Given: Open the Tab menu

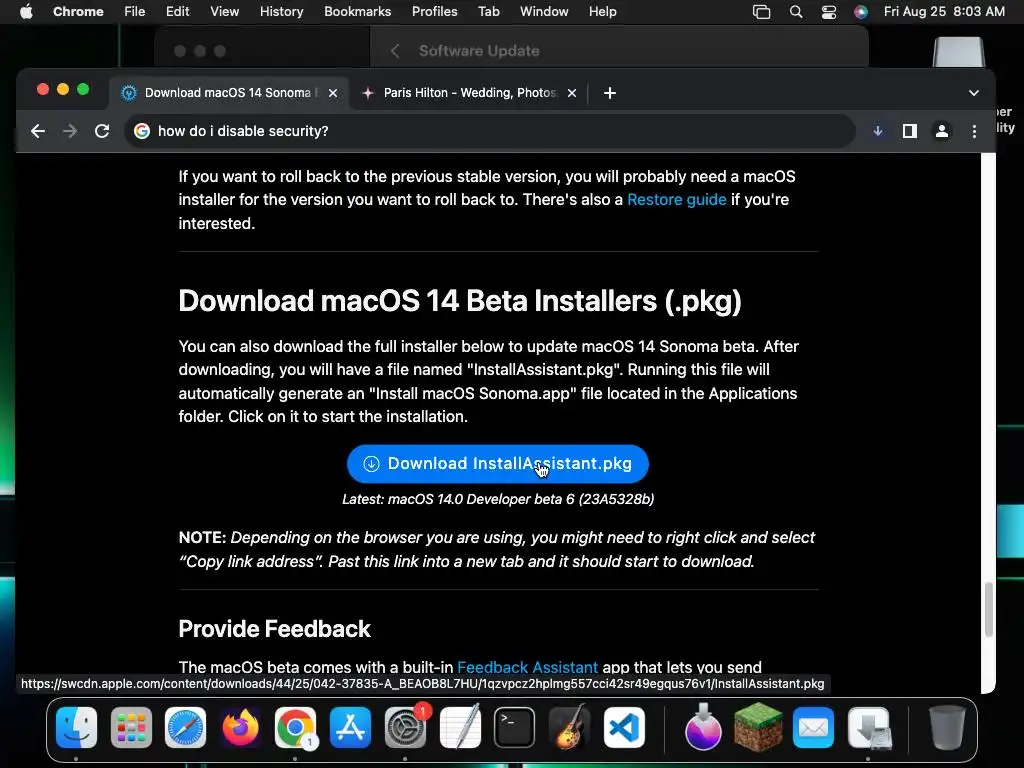Looking at the screenshot, I should click(x=488, y=12).
